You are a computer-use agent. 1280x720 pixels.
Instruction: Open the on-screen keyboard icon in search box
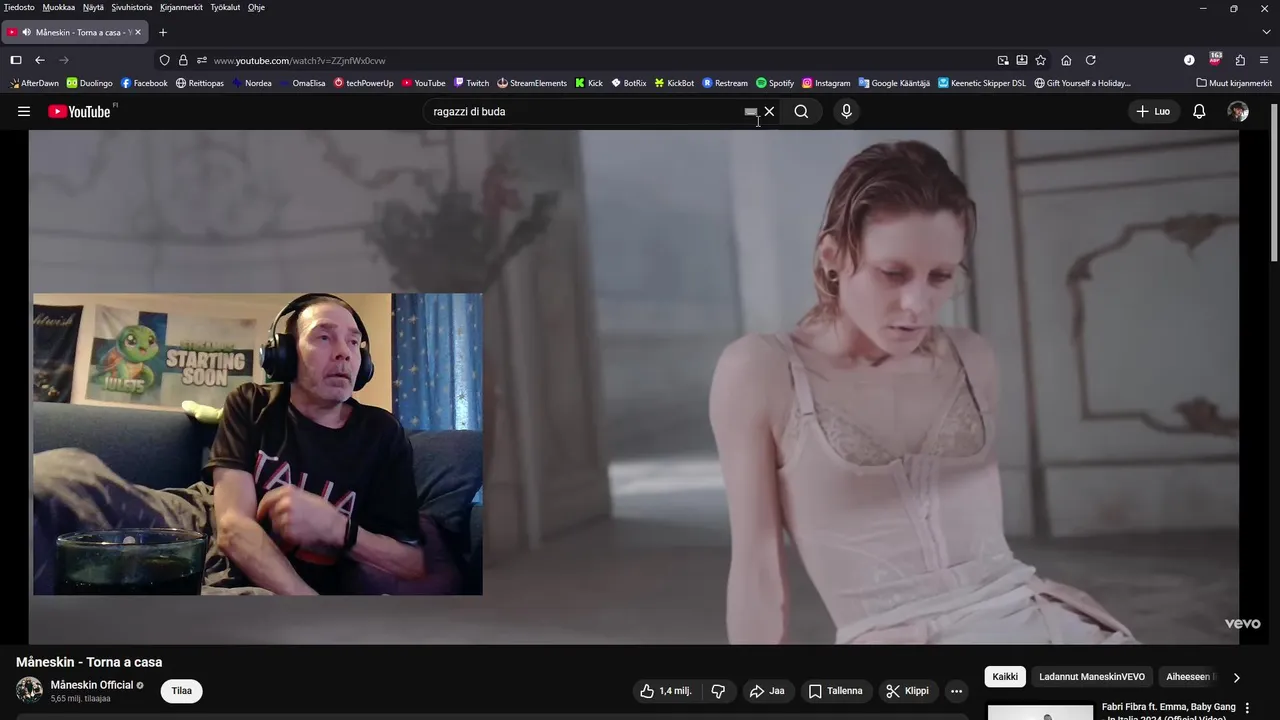tap(750, 112)
